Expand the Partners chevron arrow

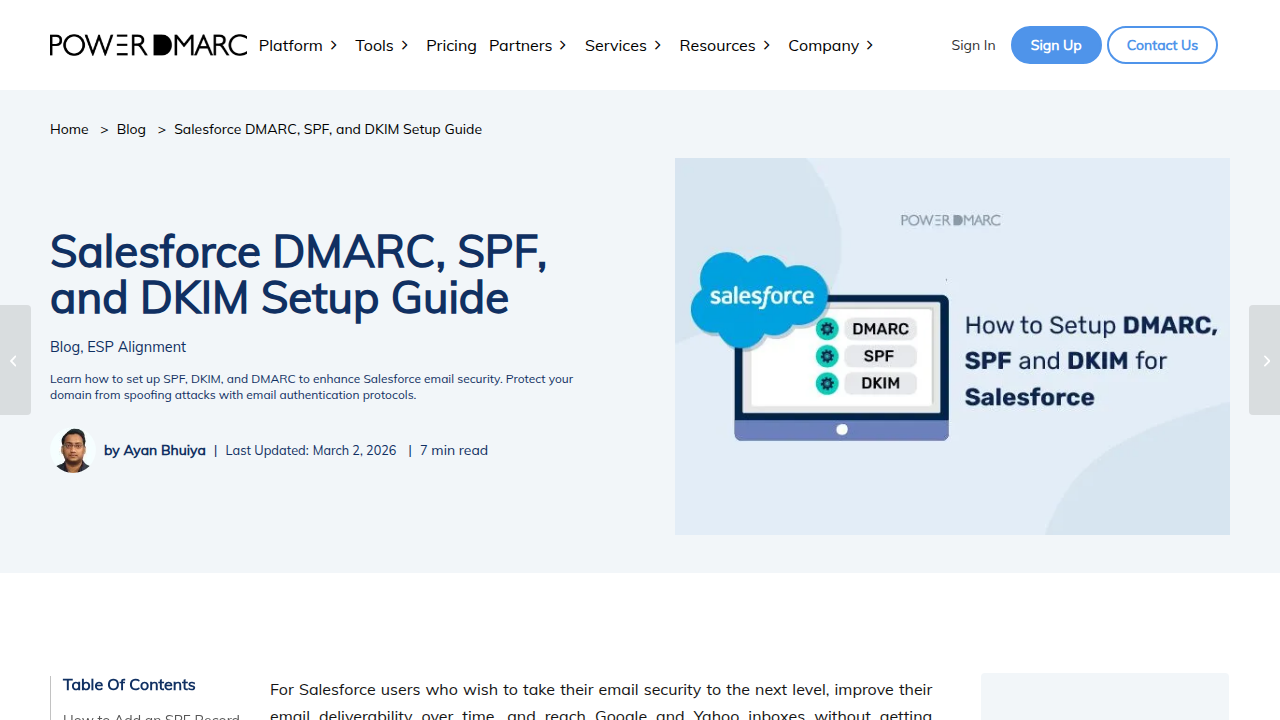click(563, 45)
